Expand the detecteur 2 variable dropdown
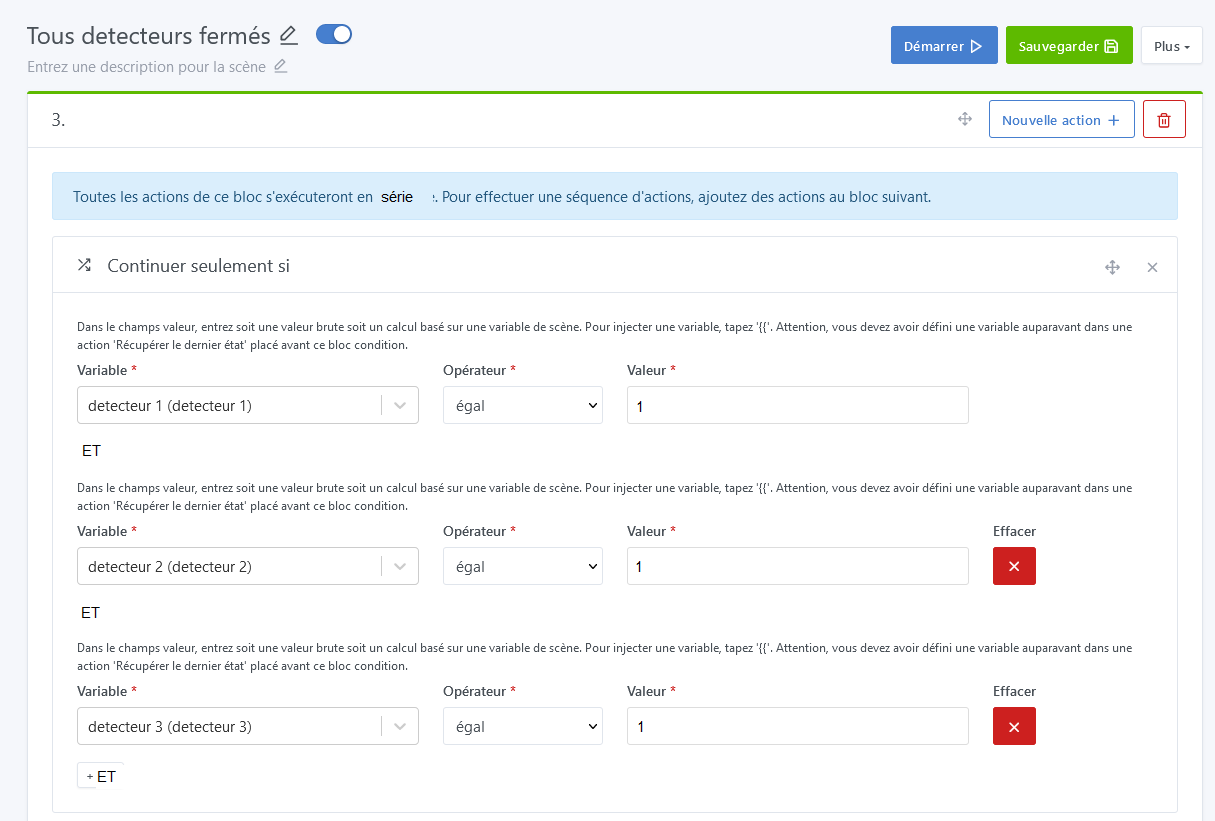 pos(400,567)
